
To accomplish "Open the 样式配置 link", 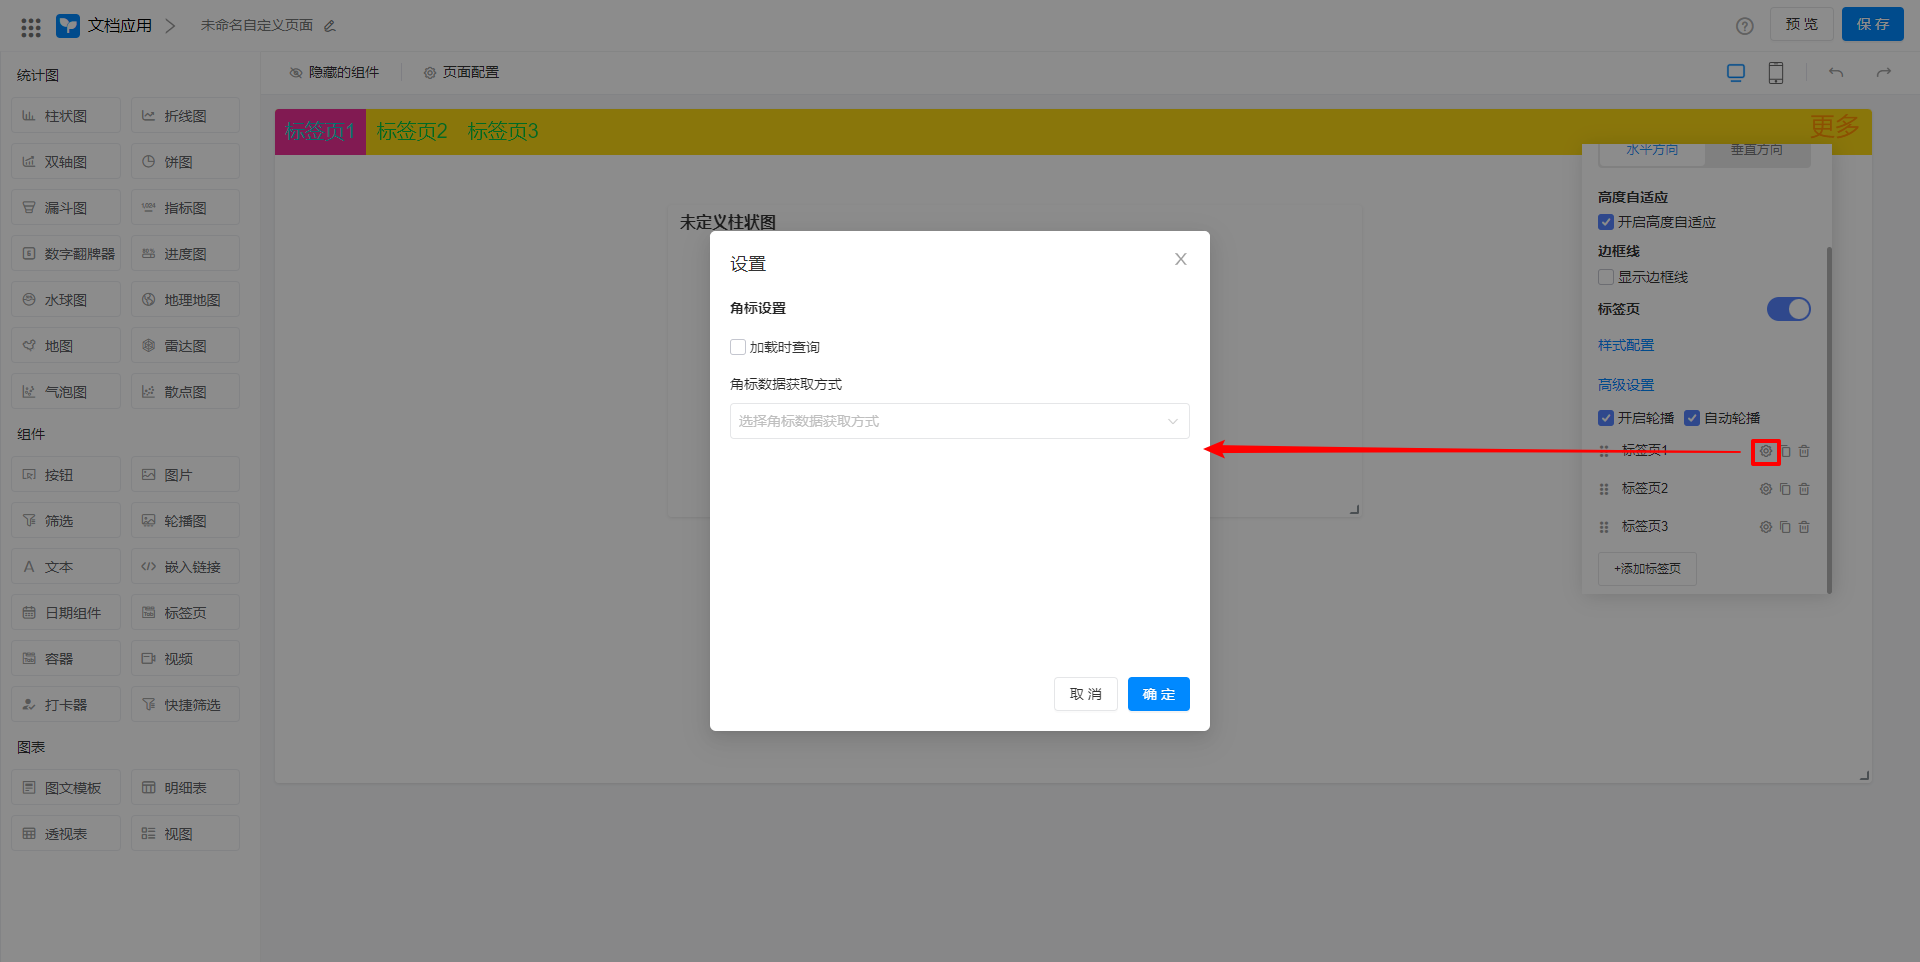I will coord(1626,345).
